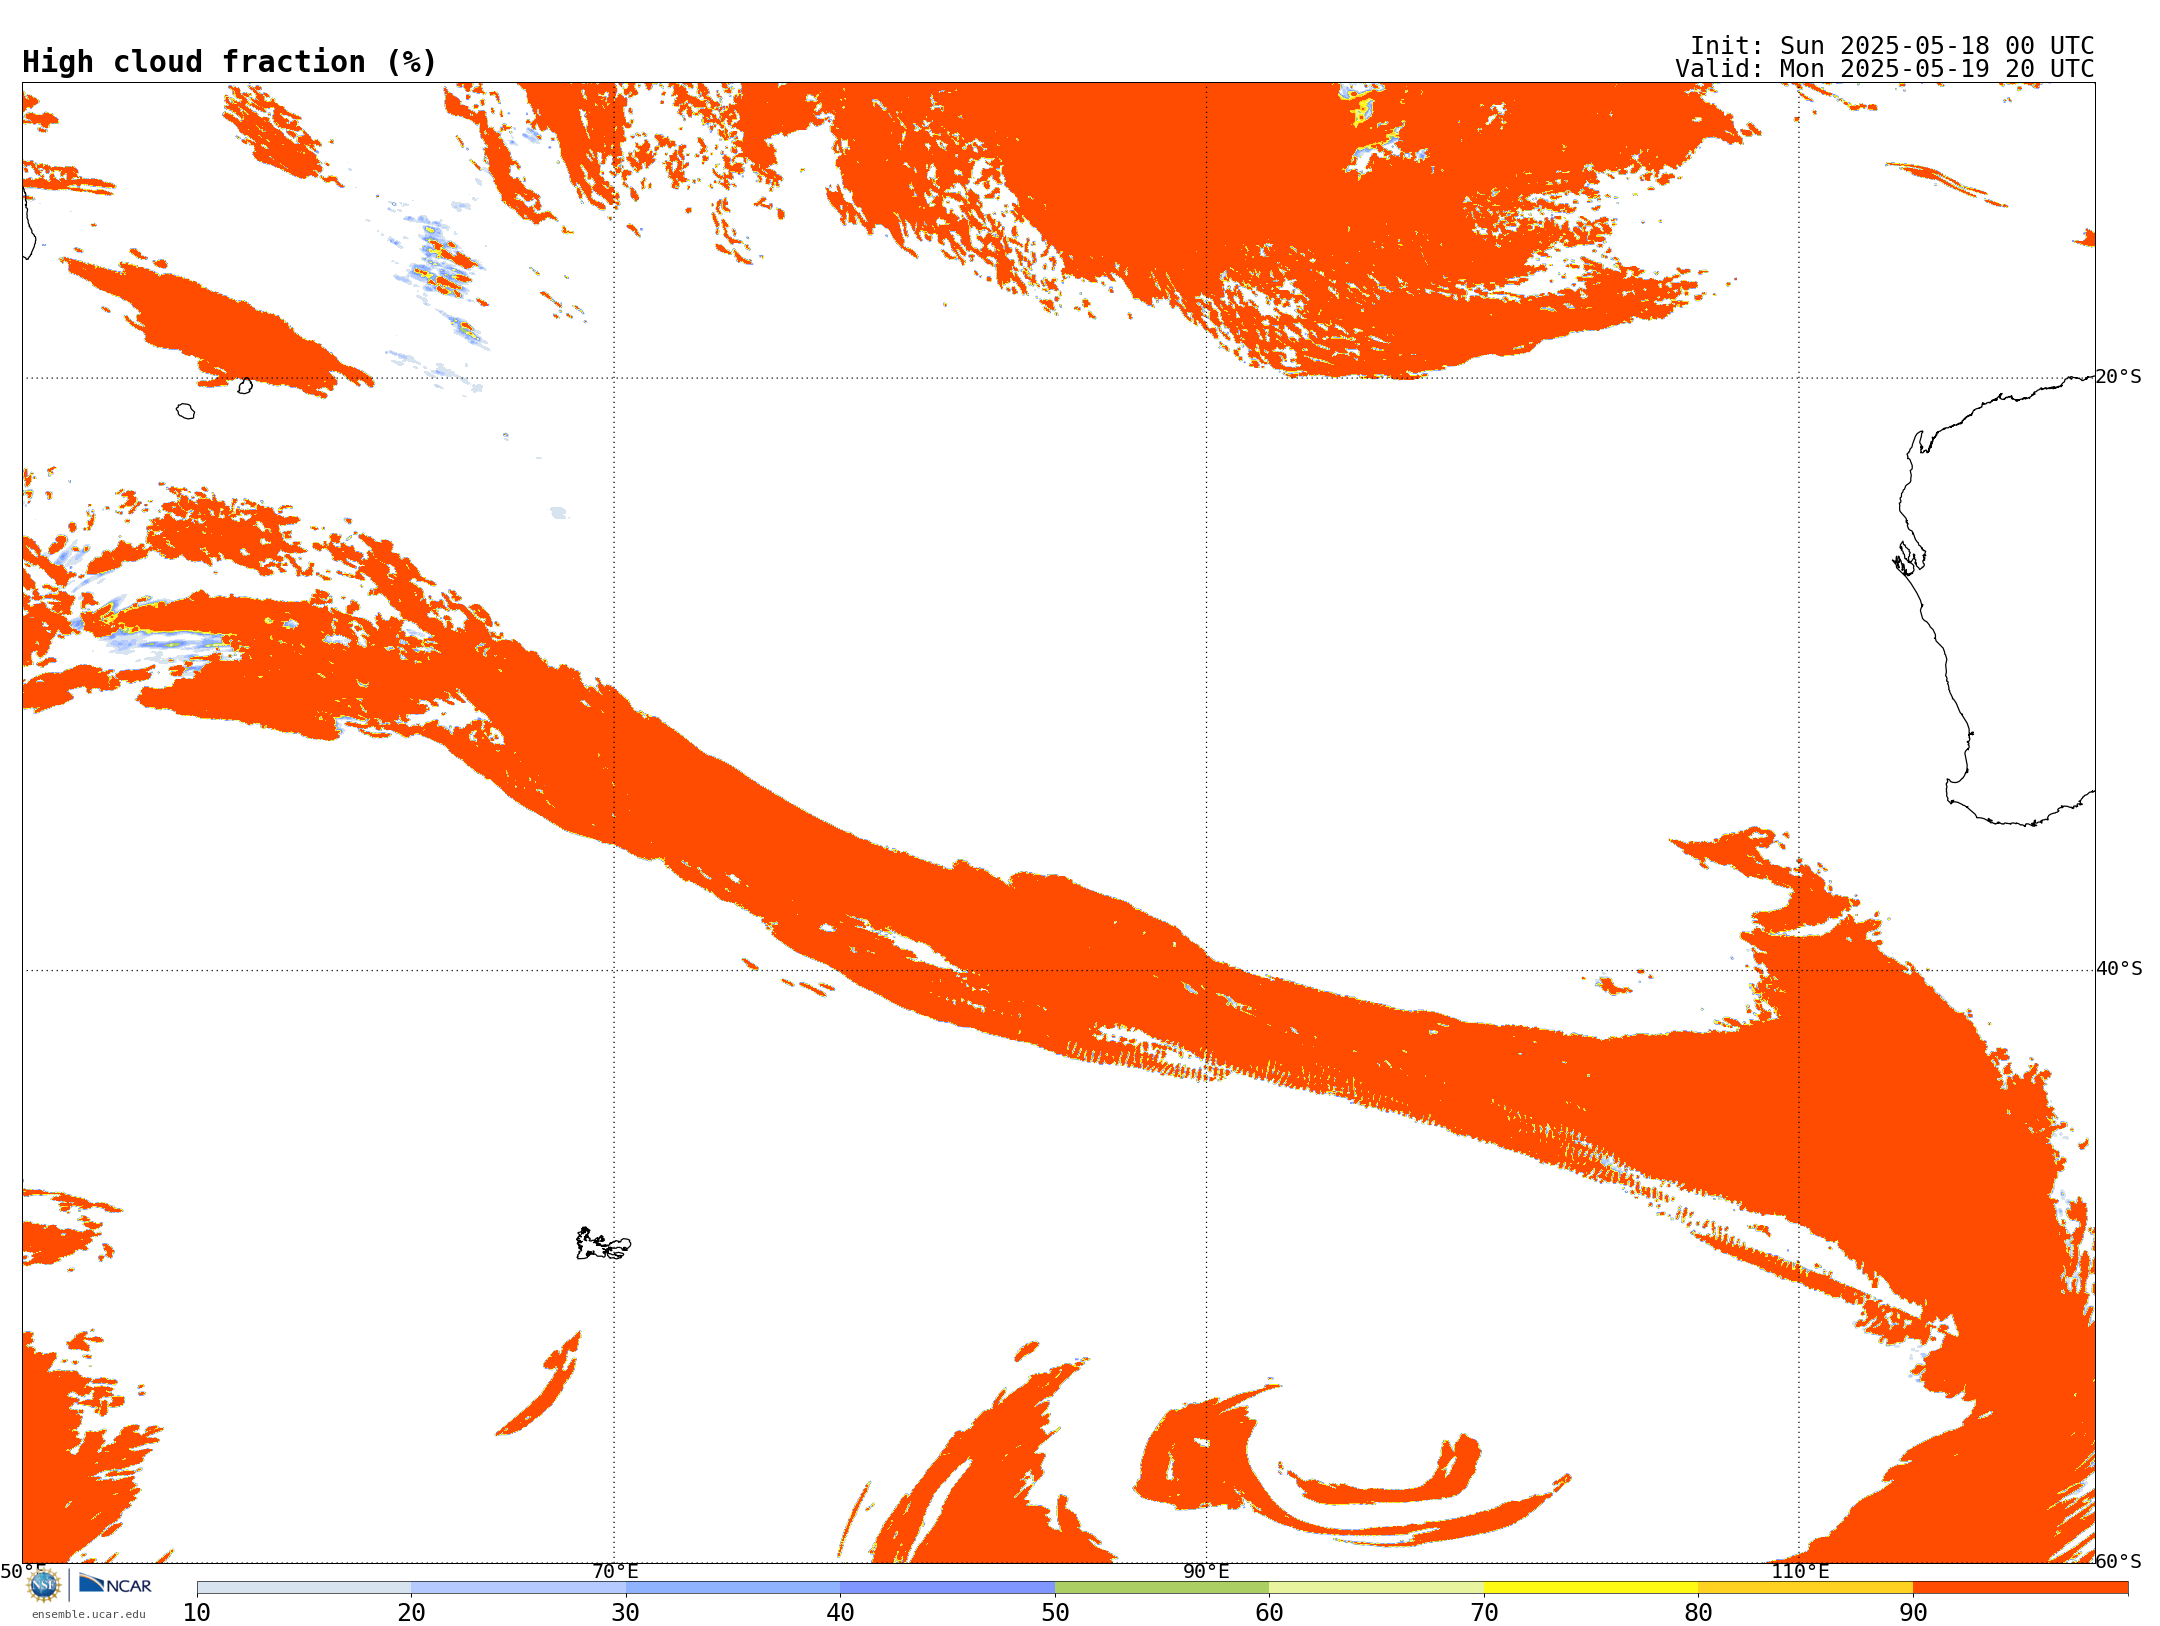Viewport: 2160px width, 1626px height.
Task: Click the NSF logo icon
Action: [44, 1585]
